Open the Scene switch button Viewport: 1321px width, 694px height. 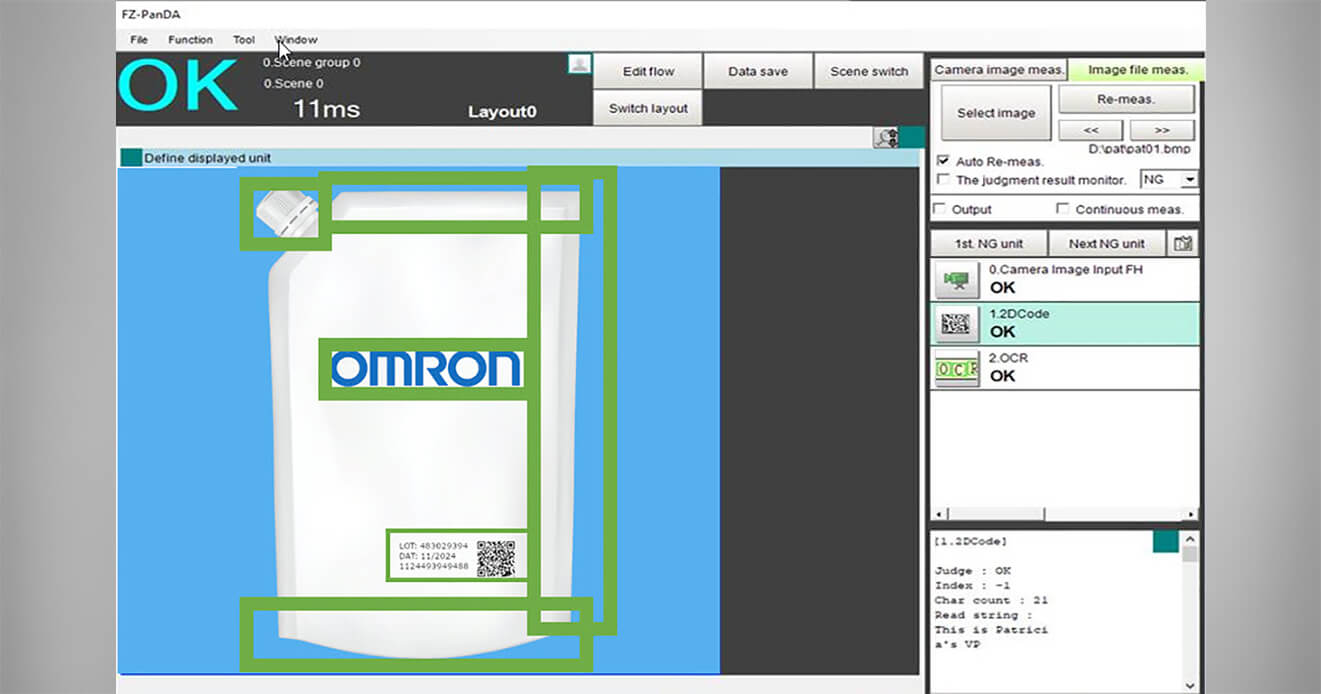tap(868, 71)
